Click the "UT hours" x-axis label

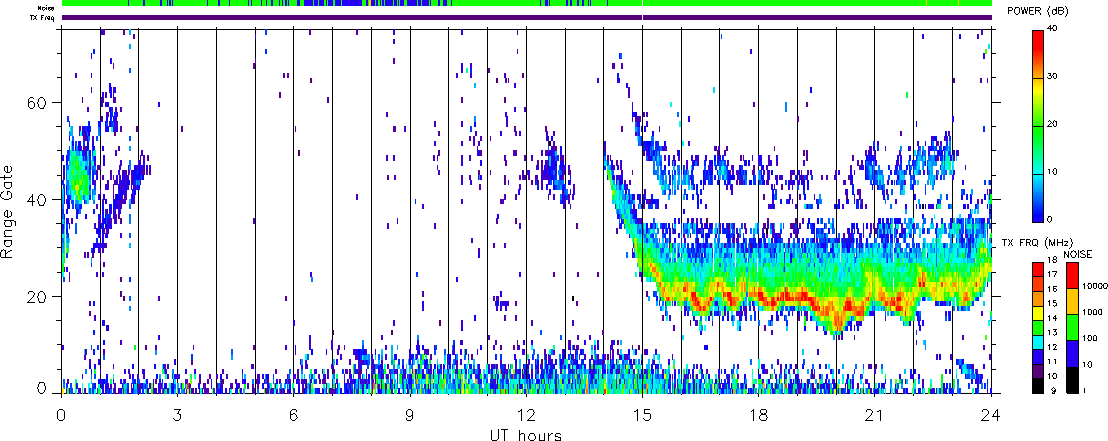coord(526,434)
